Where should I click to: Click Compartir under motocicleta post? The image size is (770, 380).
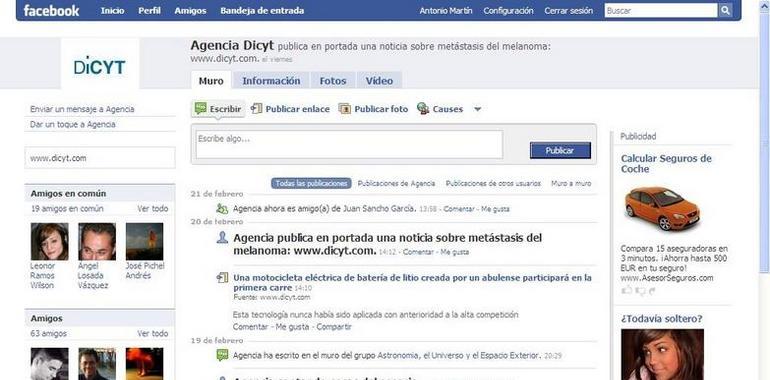coord(334,326)
